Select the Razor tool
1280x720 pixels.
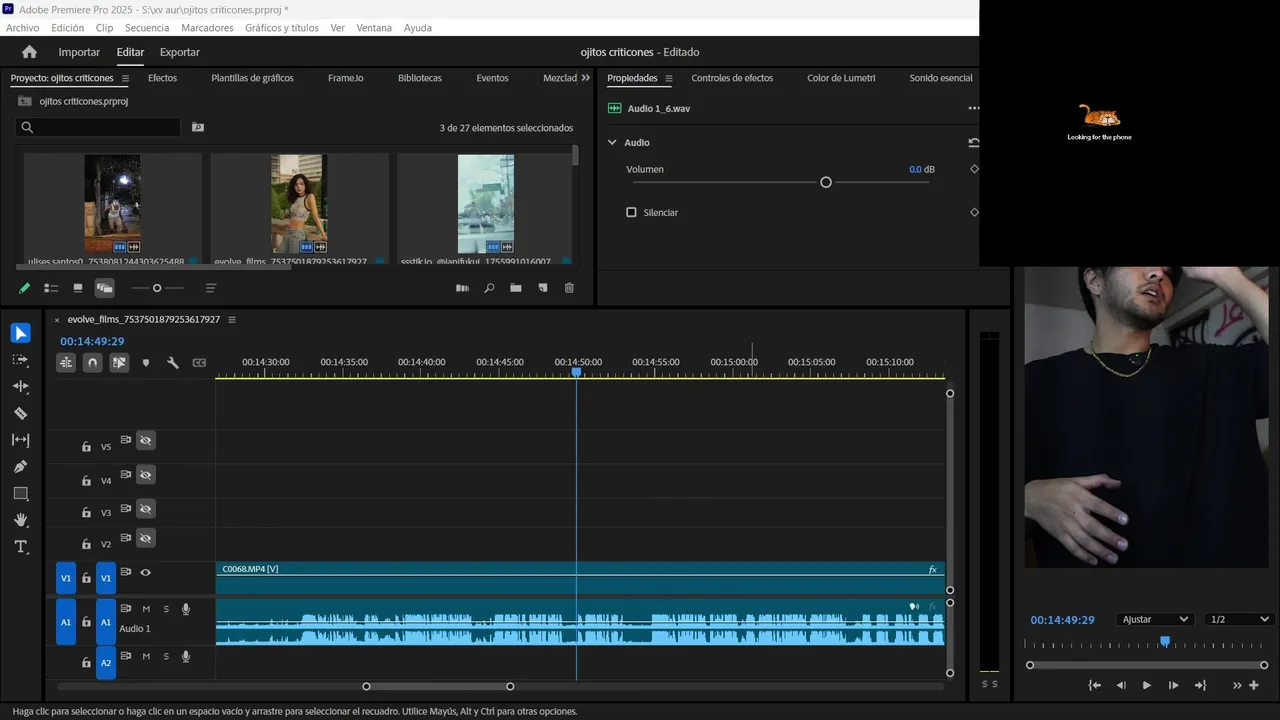[20, 413]
